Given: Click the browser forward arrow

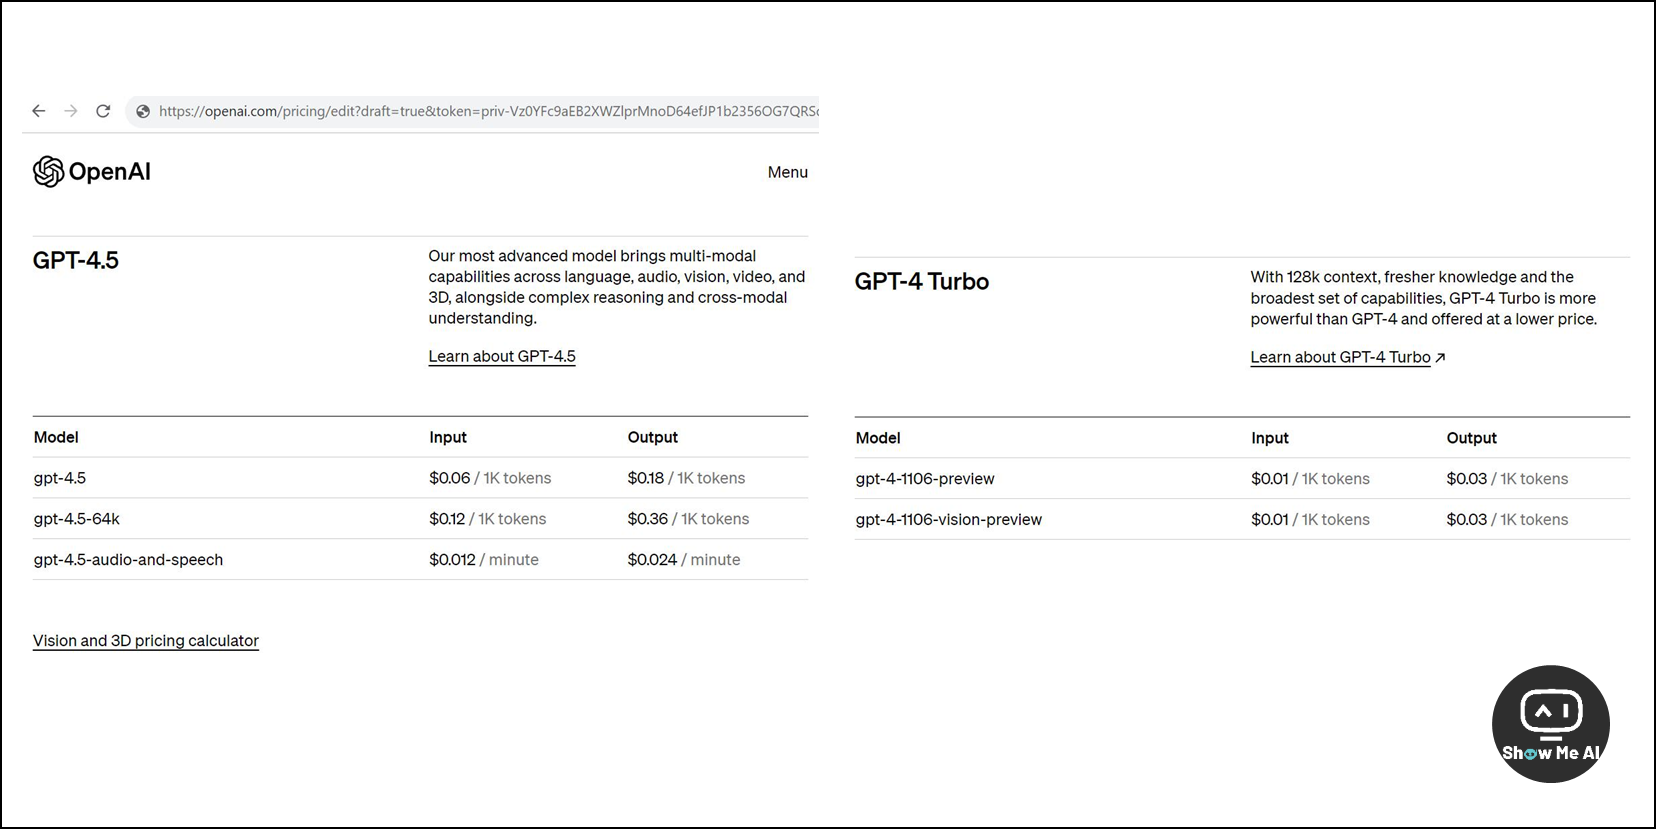Looking at the screenshot, I should pos(71,111).
